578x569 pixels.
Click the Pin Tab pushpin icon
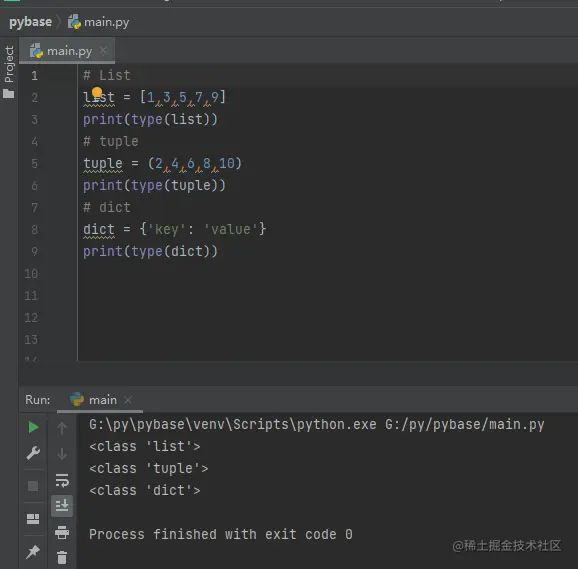pos(33,552)
